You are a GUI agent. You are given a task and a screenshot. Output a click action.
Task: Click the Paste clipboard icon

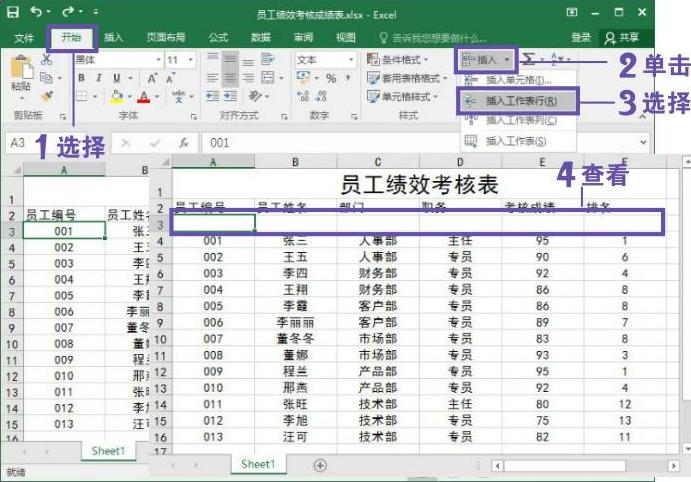pos(21,70)
